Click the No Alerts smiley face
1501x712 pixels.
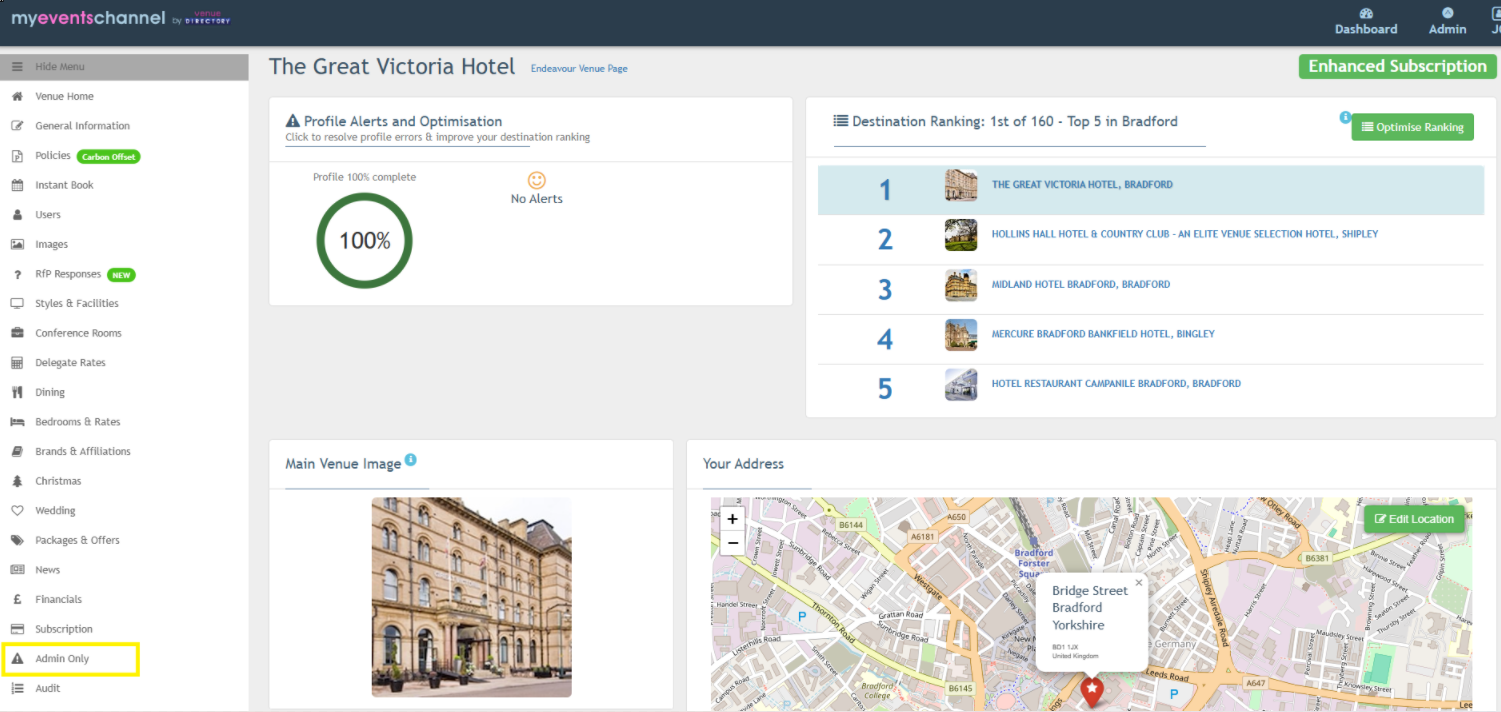[x=537, y=181]
